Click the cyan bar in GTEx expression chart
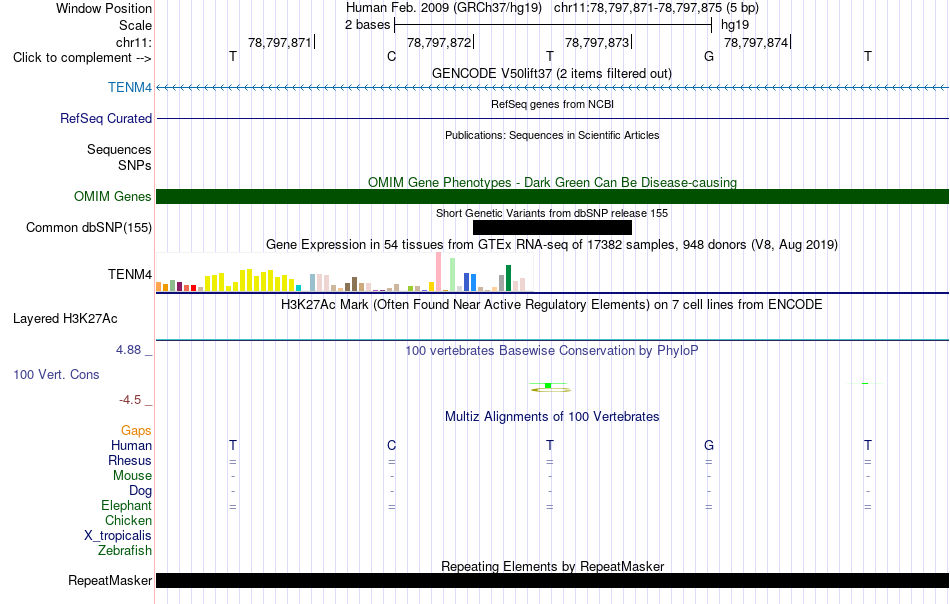Viewport: 950px width, 604px height. coord(298,288)
